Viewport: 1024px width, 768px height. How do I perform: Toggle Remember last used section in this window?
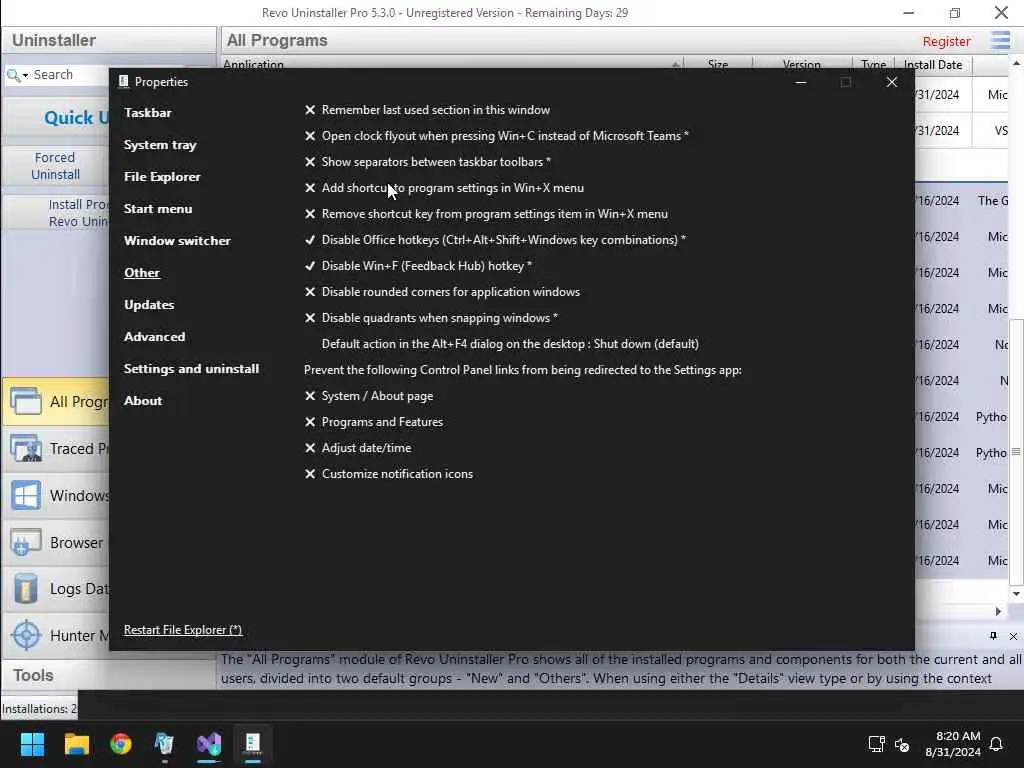pyautogui.click(x=427, y=110)
